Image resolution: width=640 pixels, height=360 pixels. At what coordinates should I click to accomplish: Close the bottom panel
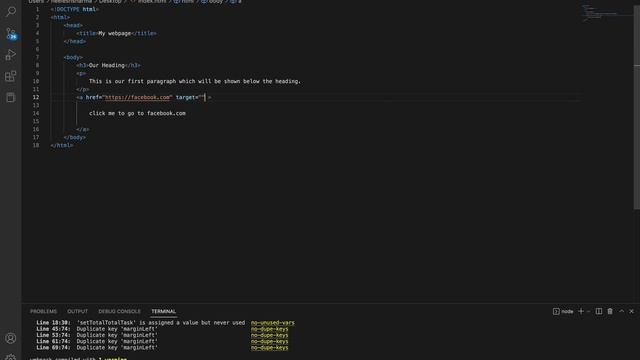631,311
